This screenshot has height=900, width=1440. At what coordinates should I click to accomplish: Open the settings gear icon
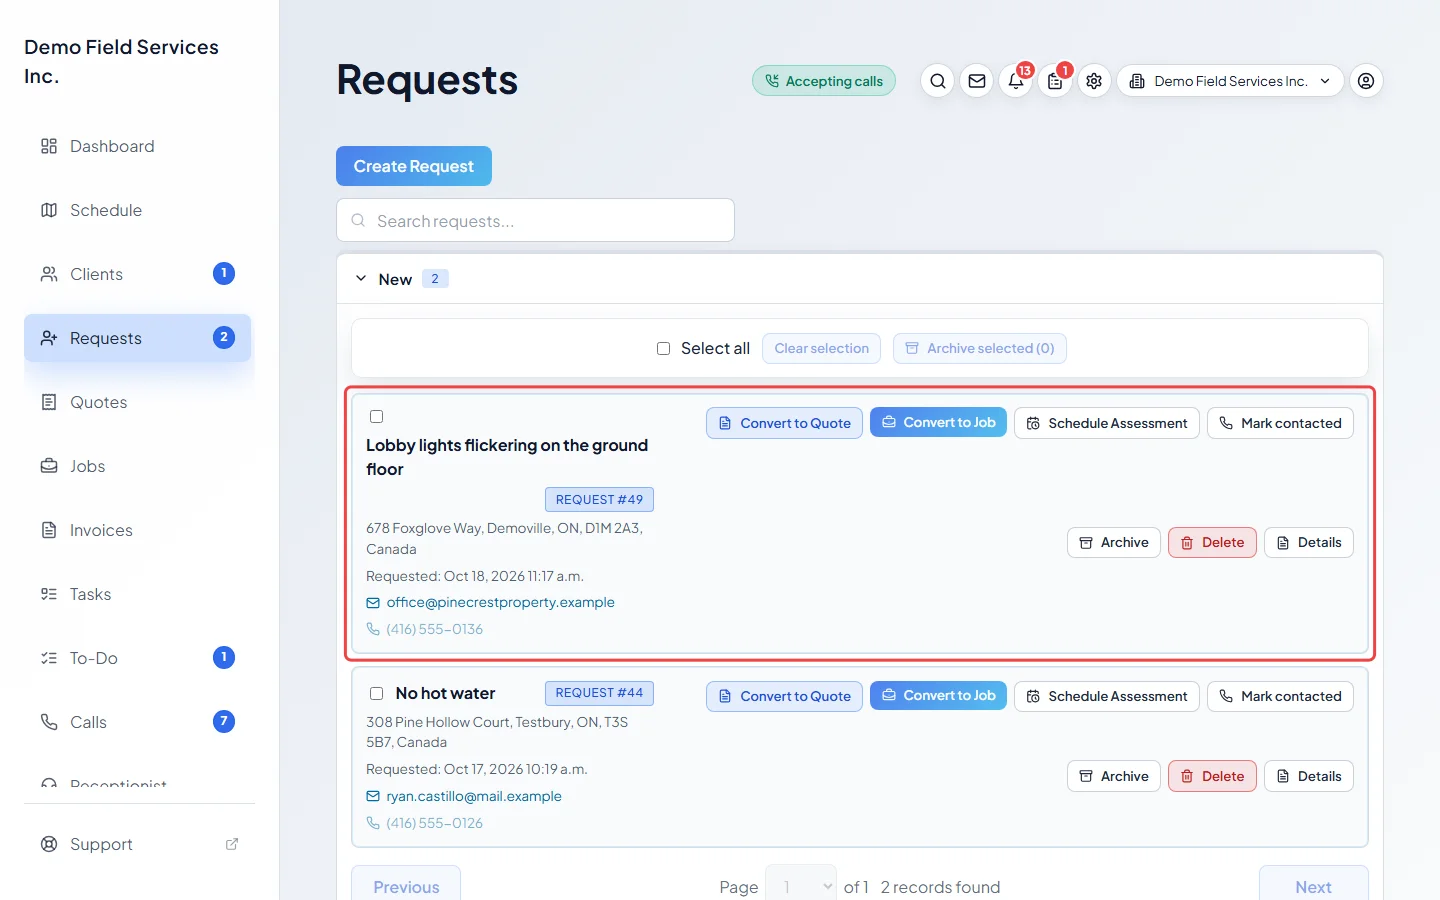(x=1094, y=81)
